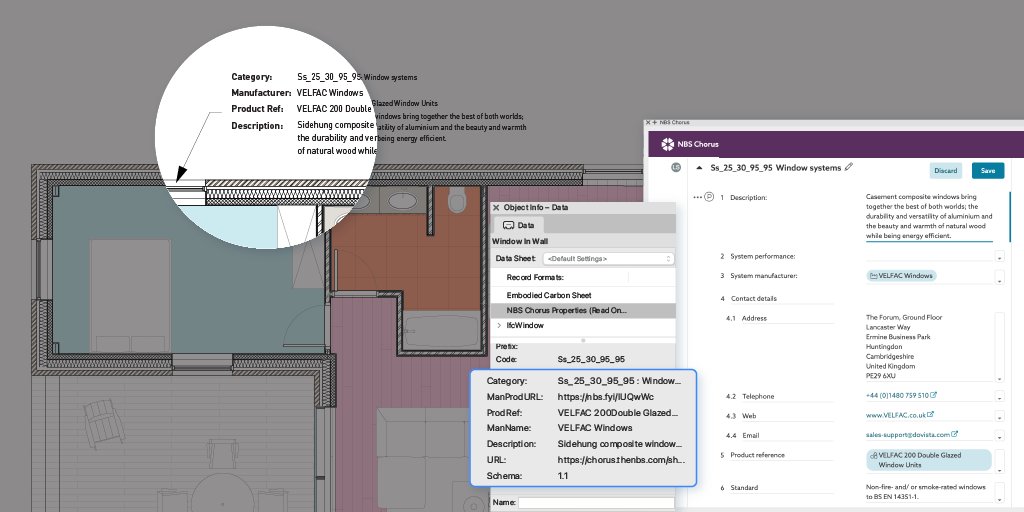The height and width of the screenshot is (512, 1024).
Task: Close the Object Info – Data palette
Action: (496, 208)
